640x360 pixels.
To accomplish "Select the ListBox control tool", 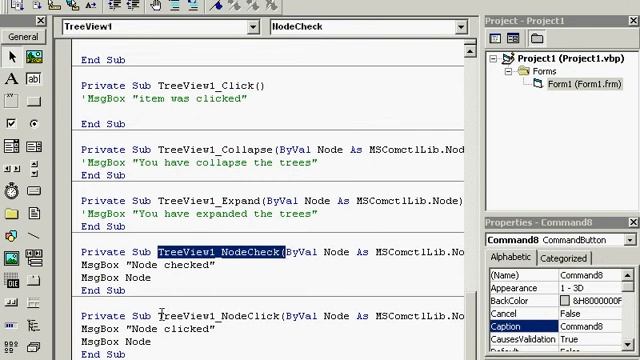I will (33, 146).
